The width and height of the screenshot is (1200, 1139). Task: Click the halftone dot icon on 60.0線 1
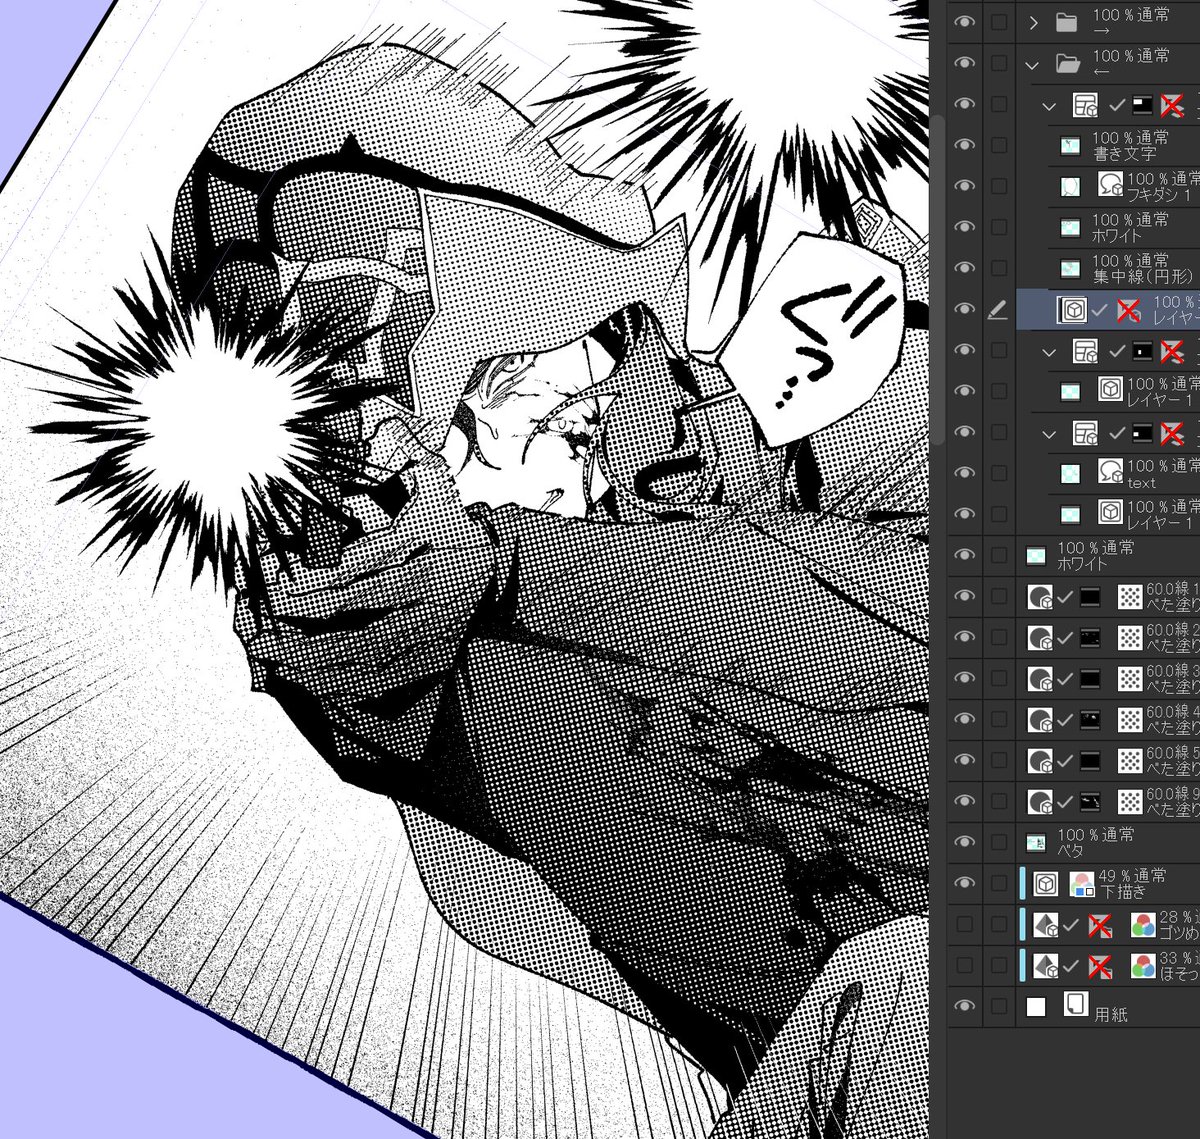[x=1130, y=597]
